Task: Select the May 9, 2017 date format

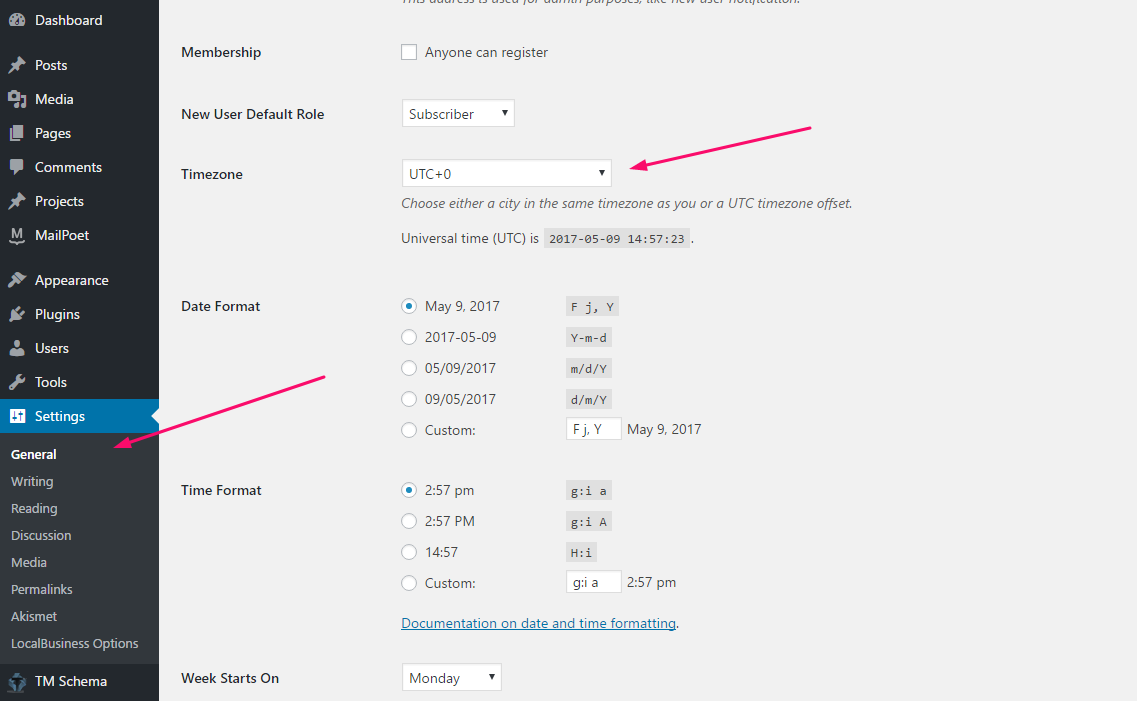Action: 409,306
